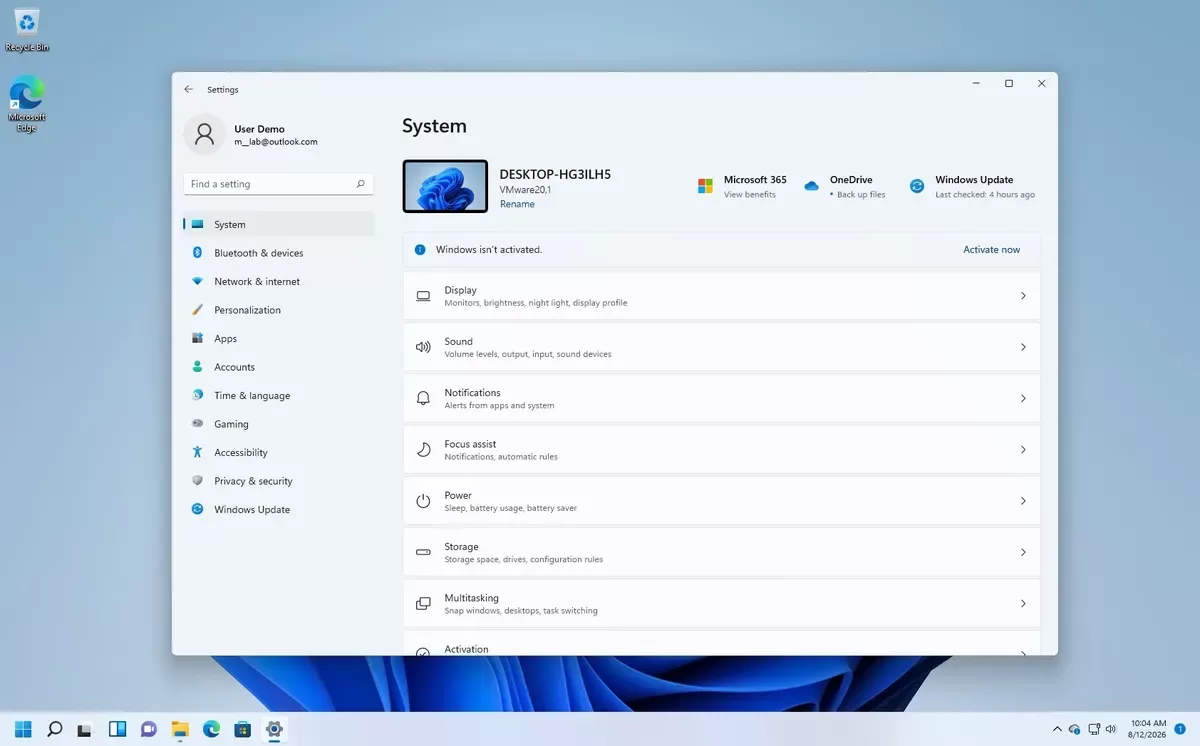Open Recycle Bin desktop icon

[27, 30]
